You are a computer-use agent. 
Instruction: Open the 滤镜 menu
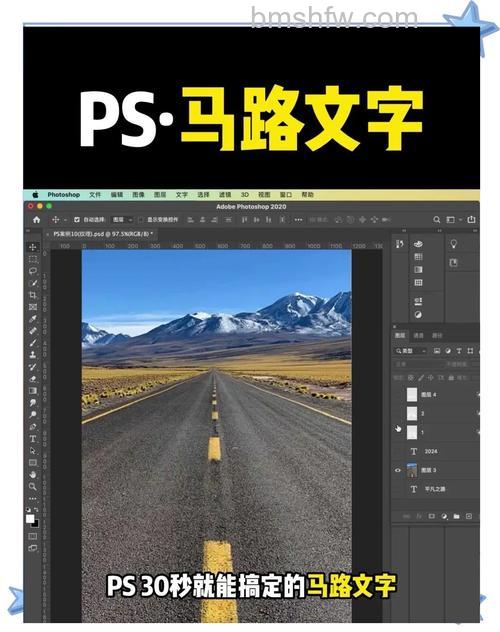(225, 195)
